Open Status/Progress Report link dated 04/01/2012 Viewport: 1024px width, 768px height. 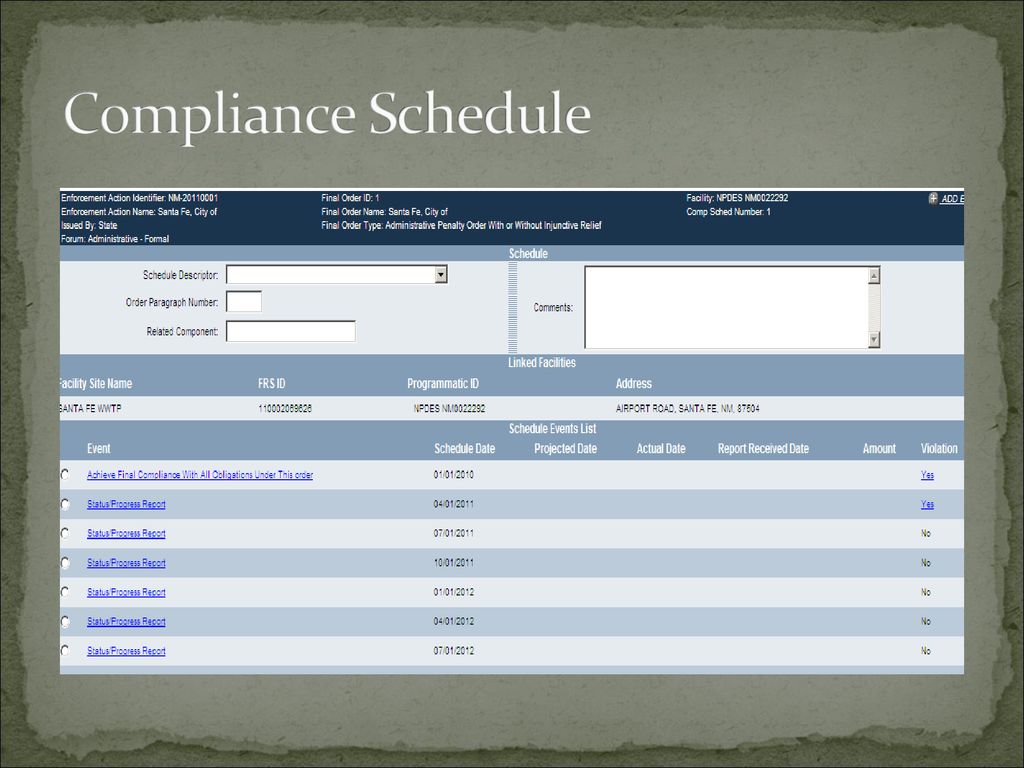[x=126, y=622]
